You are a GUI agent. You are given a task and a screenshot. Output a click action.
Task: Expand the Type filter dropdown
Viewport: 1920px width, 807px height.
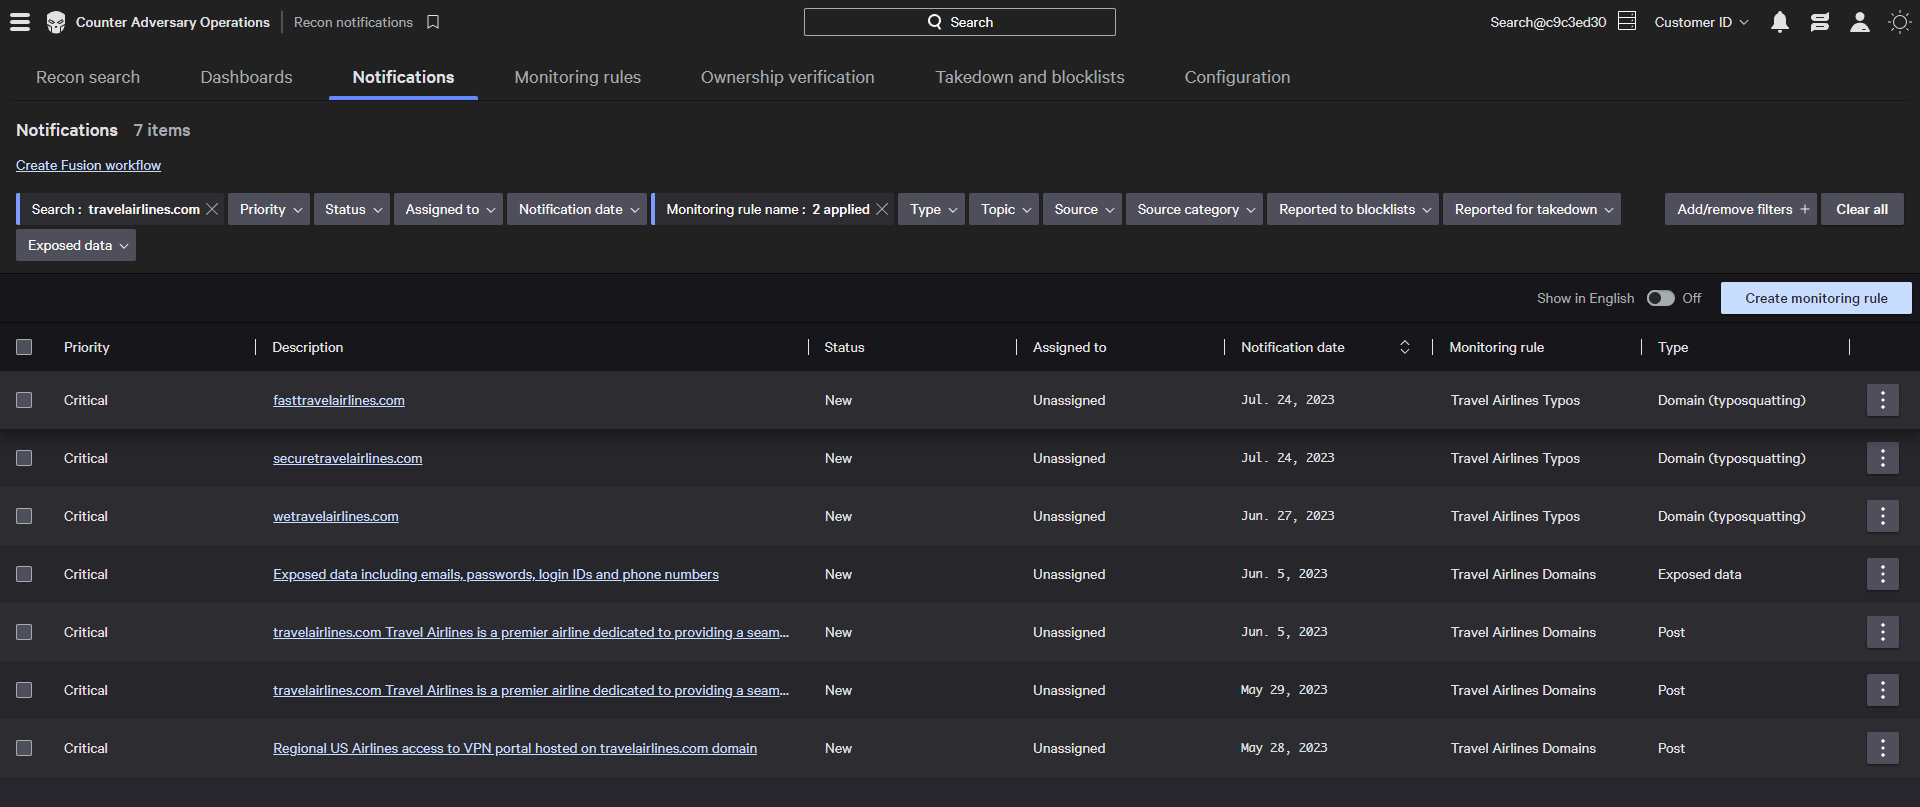pos(931,209)
